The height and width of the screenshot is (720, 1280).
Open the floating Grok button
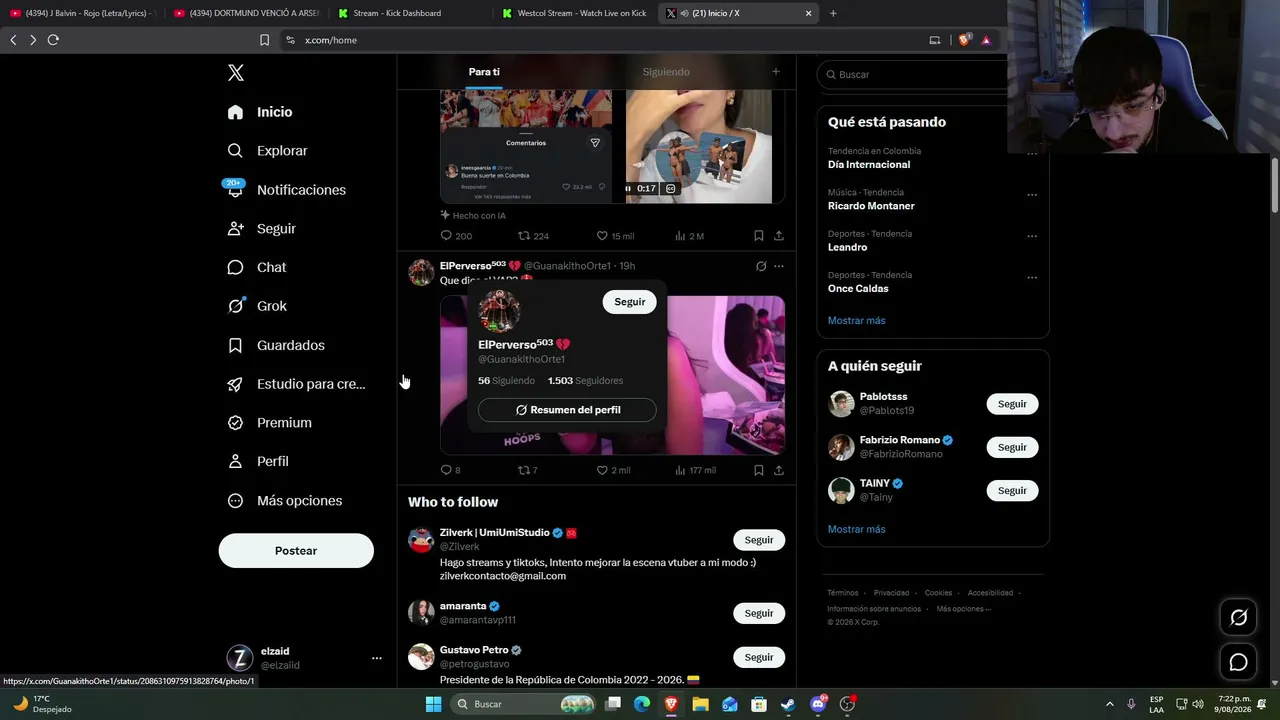point(1238,618)
